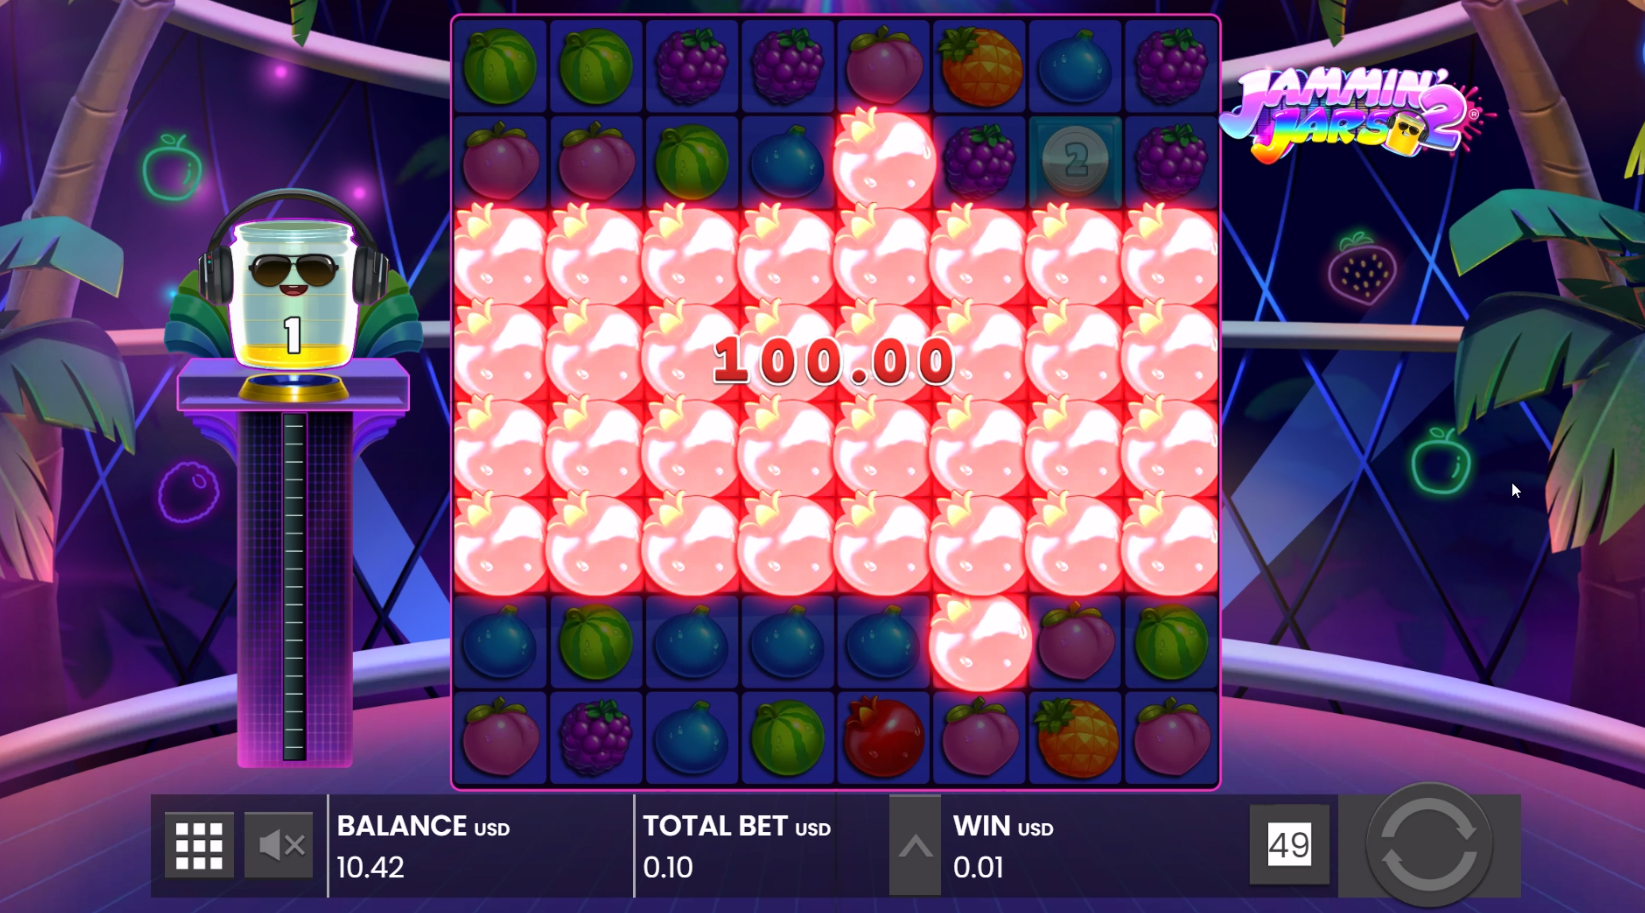Viewport: 1645px width, 913px height.
Task: Click the pineapple symbol in bottom row
Action: (x=1076, y=738)
